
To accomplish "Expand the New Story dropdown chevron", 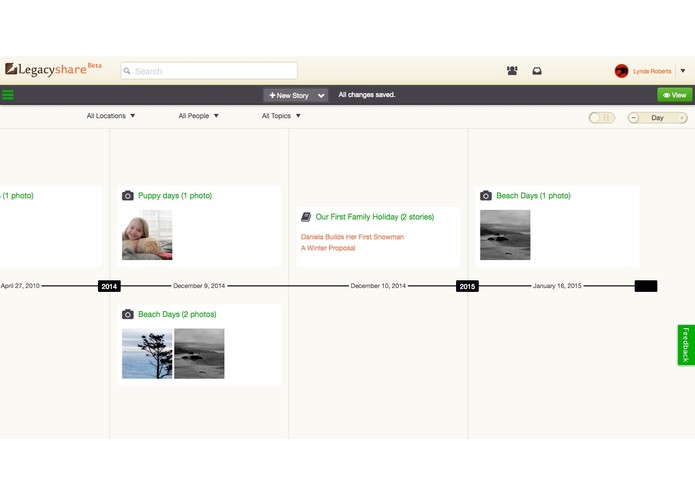I will (321, 95).
